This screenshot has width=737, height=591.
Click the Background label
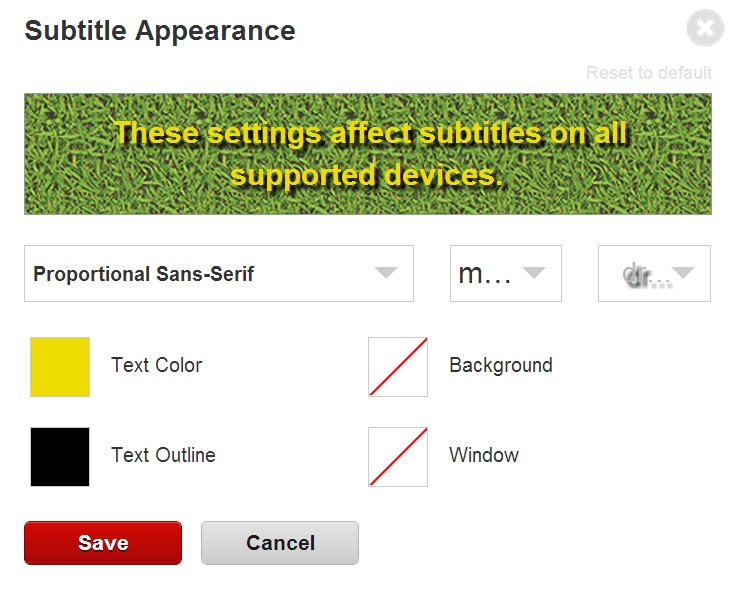point(501,366)
